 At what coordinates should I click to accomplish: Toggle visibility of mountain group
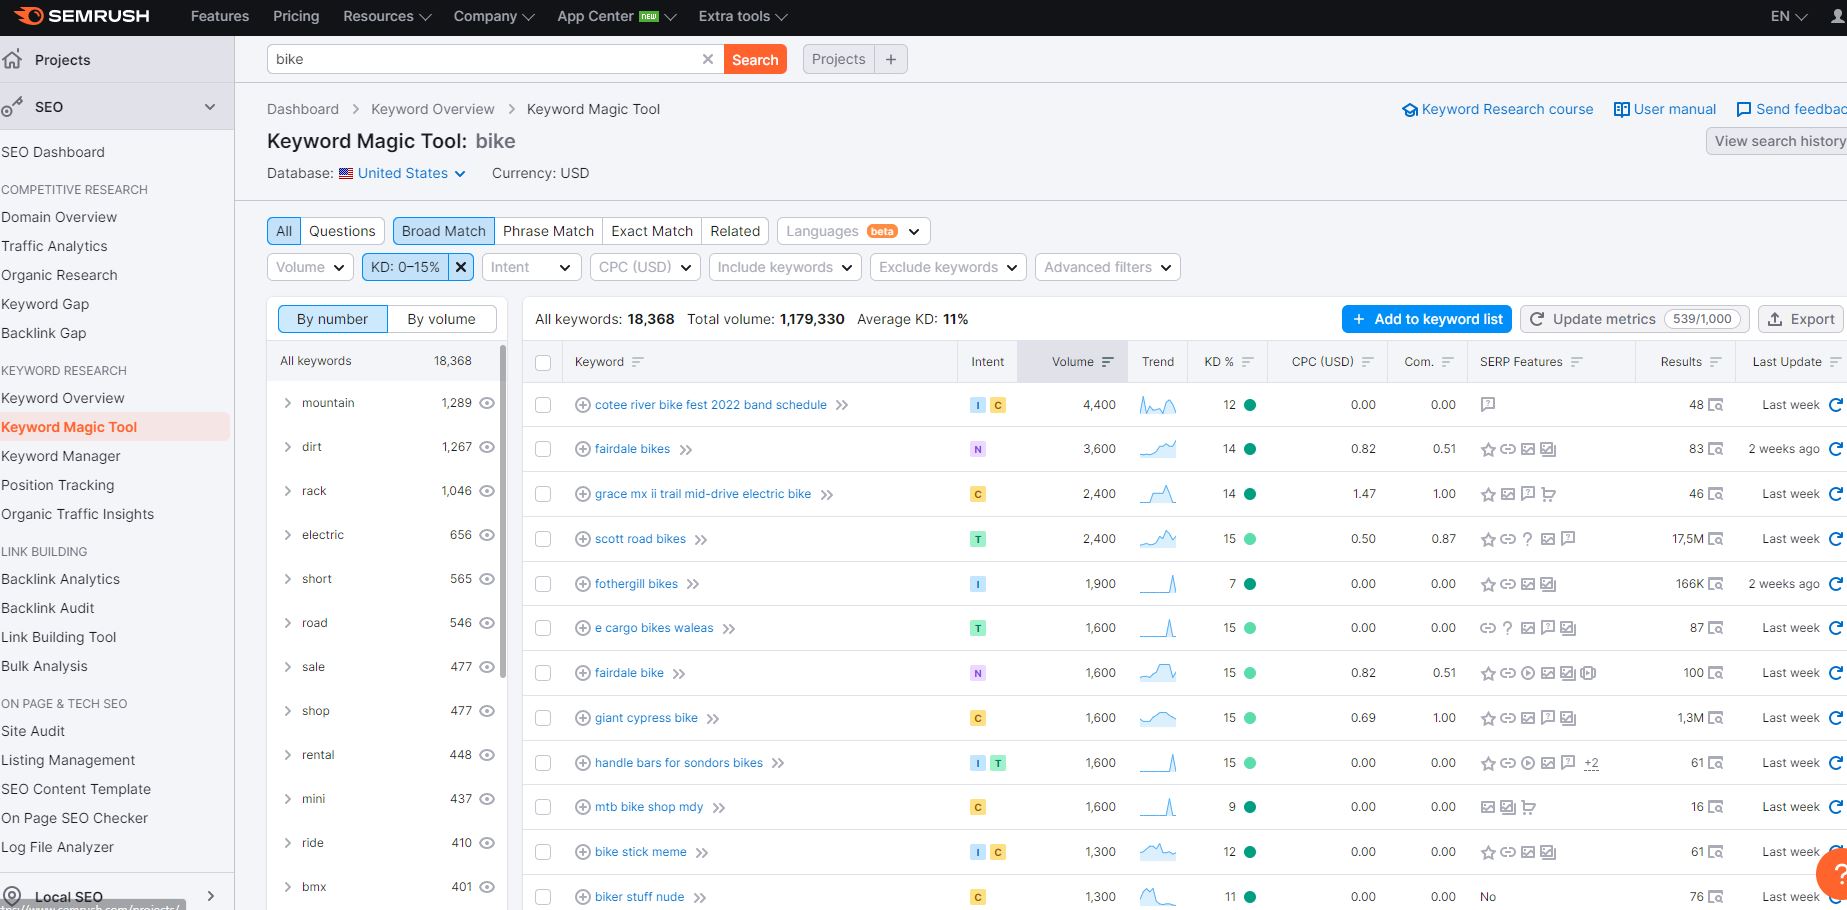point(487,403)
